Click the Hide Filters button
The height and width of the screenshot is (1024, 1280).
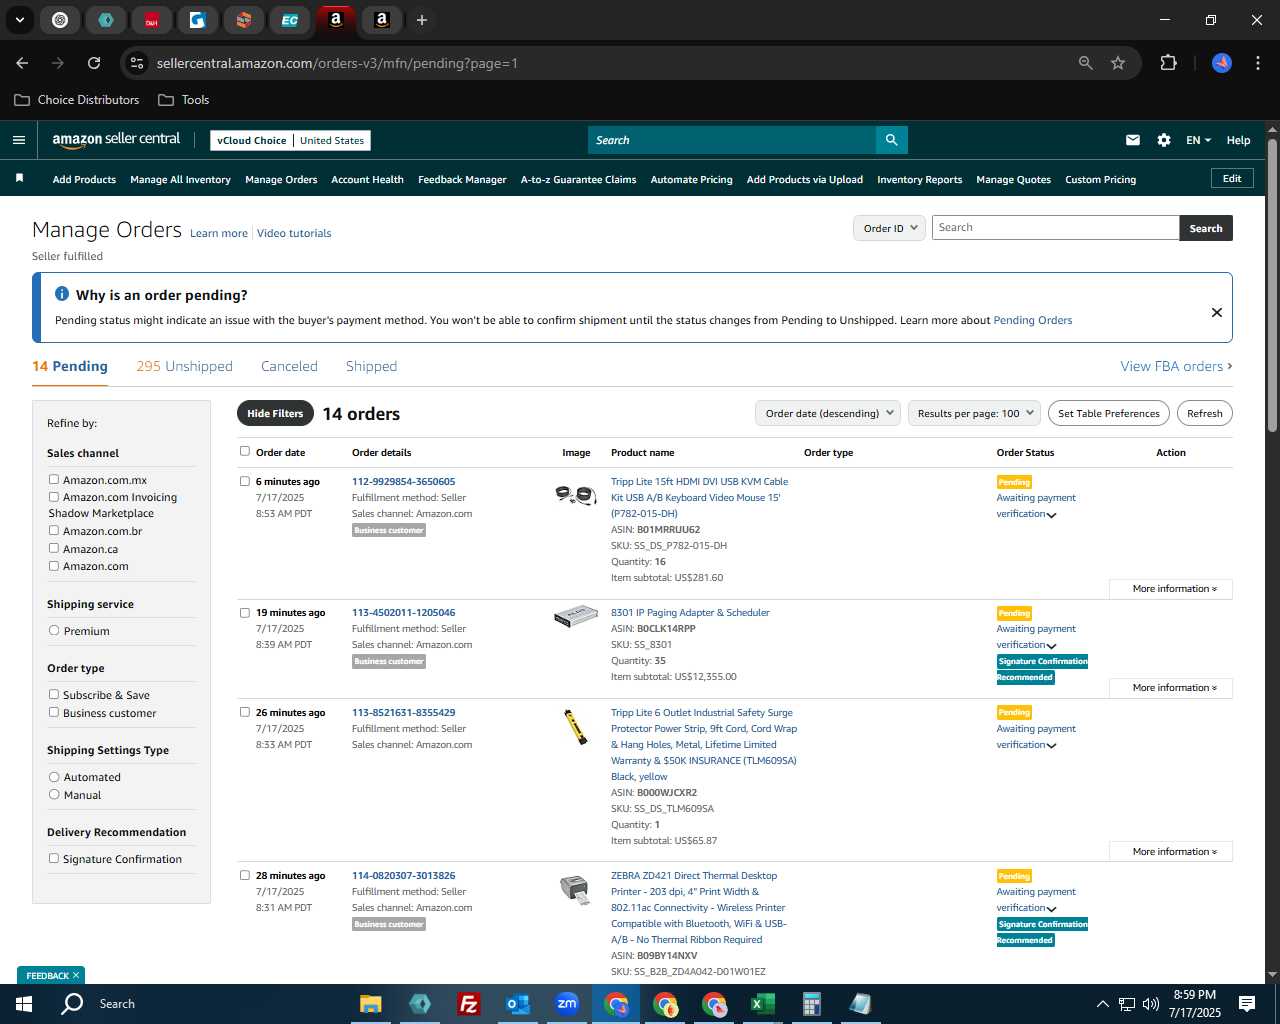pyautogui.click(x=275, y=413)
